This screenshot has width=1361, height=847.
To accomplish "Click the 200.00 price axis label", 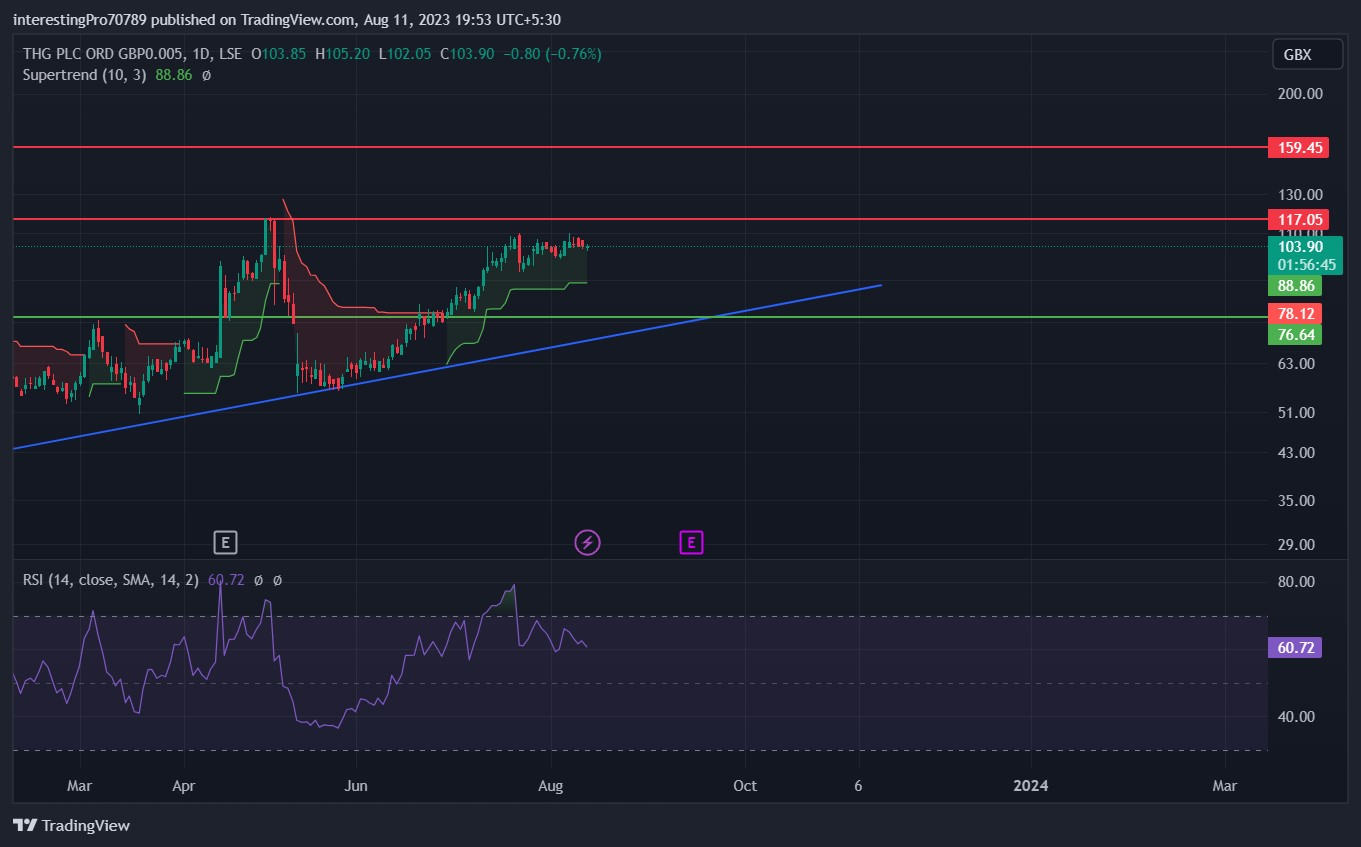I will [1300, 94].
